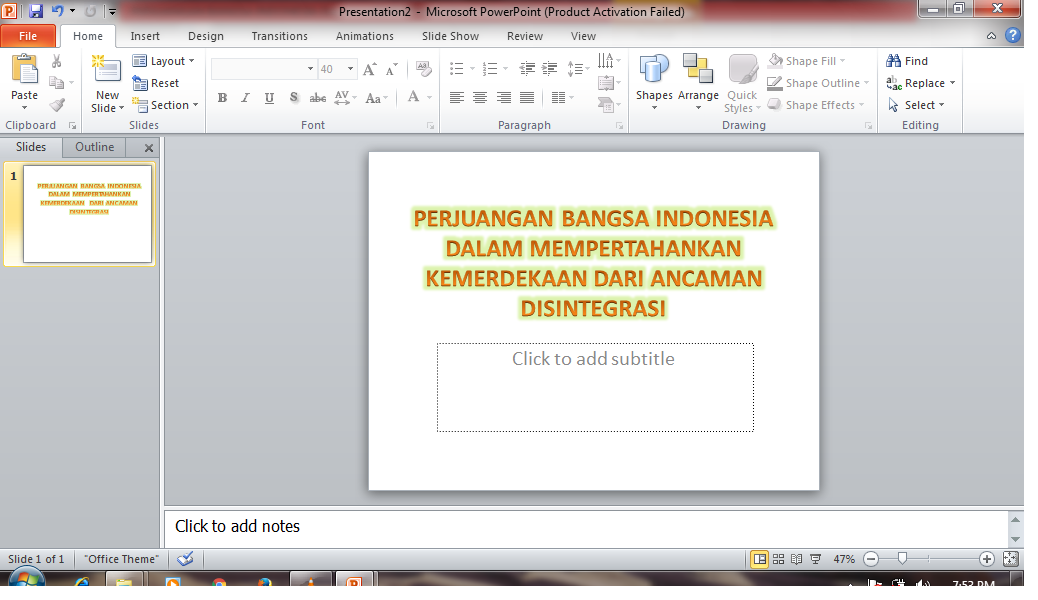Viewport: 1038px width, 600px height.
Task: Toggle Bold text formatting
Action: click(x=222, y=98)
